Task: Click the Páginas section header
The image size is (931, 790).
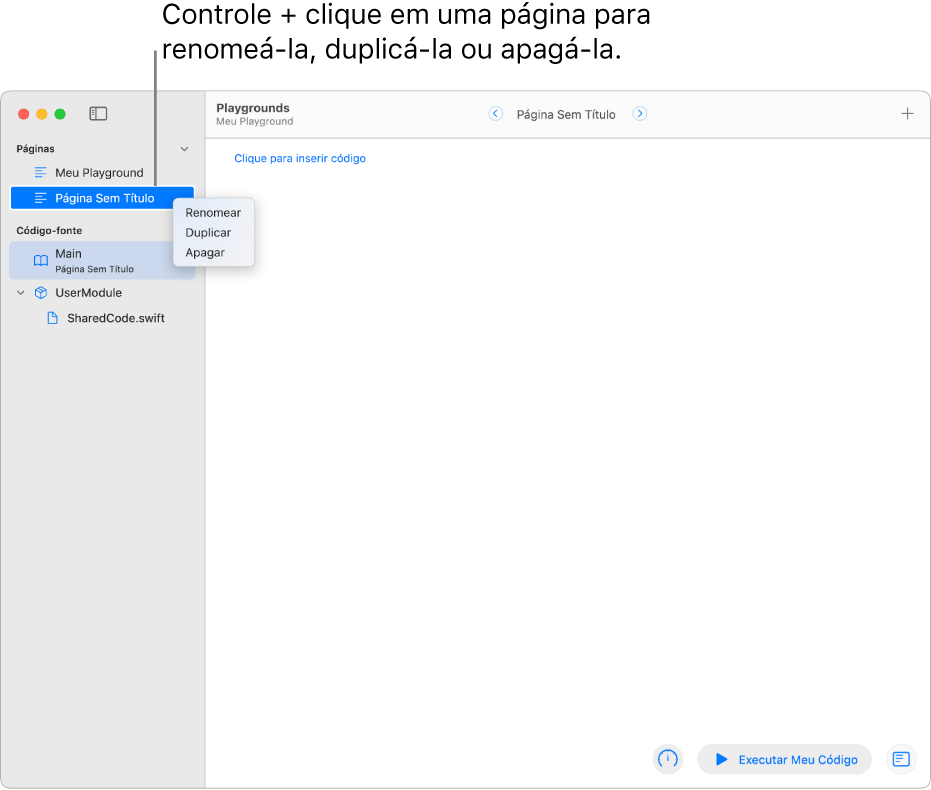Action: (36, 149)
